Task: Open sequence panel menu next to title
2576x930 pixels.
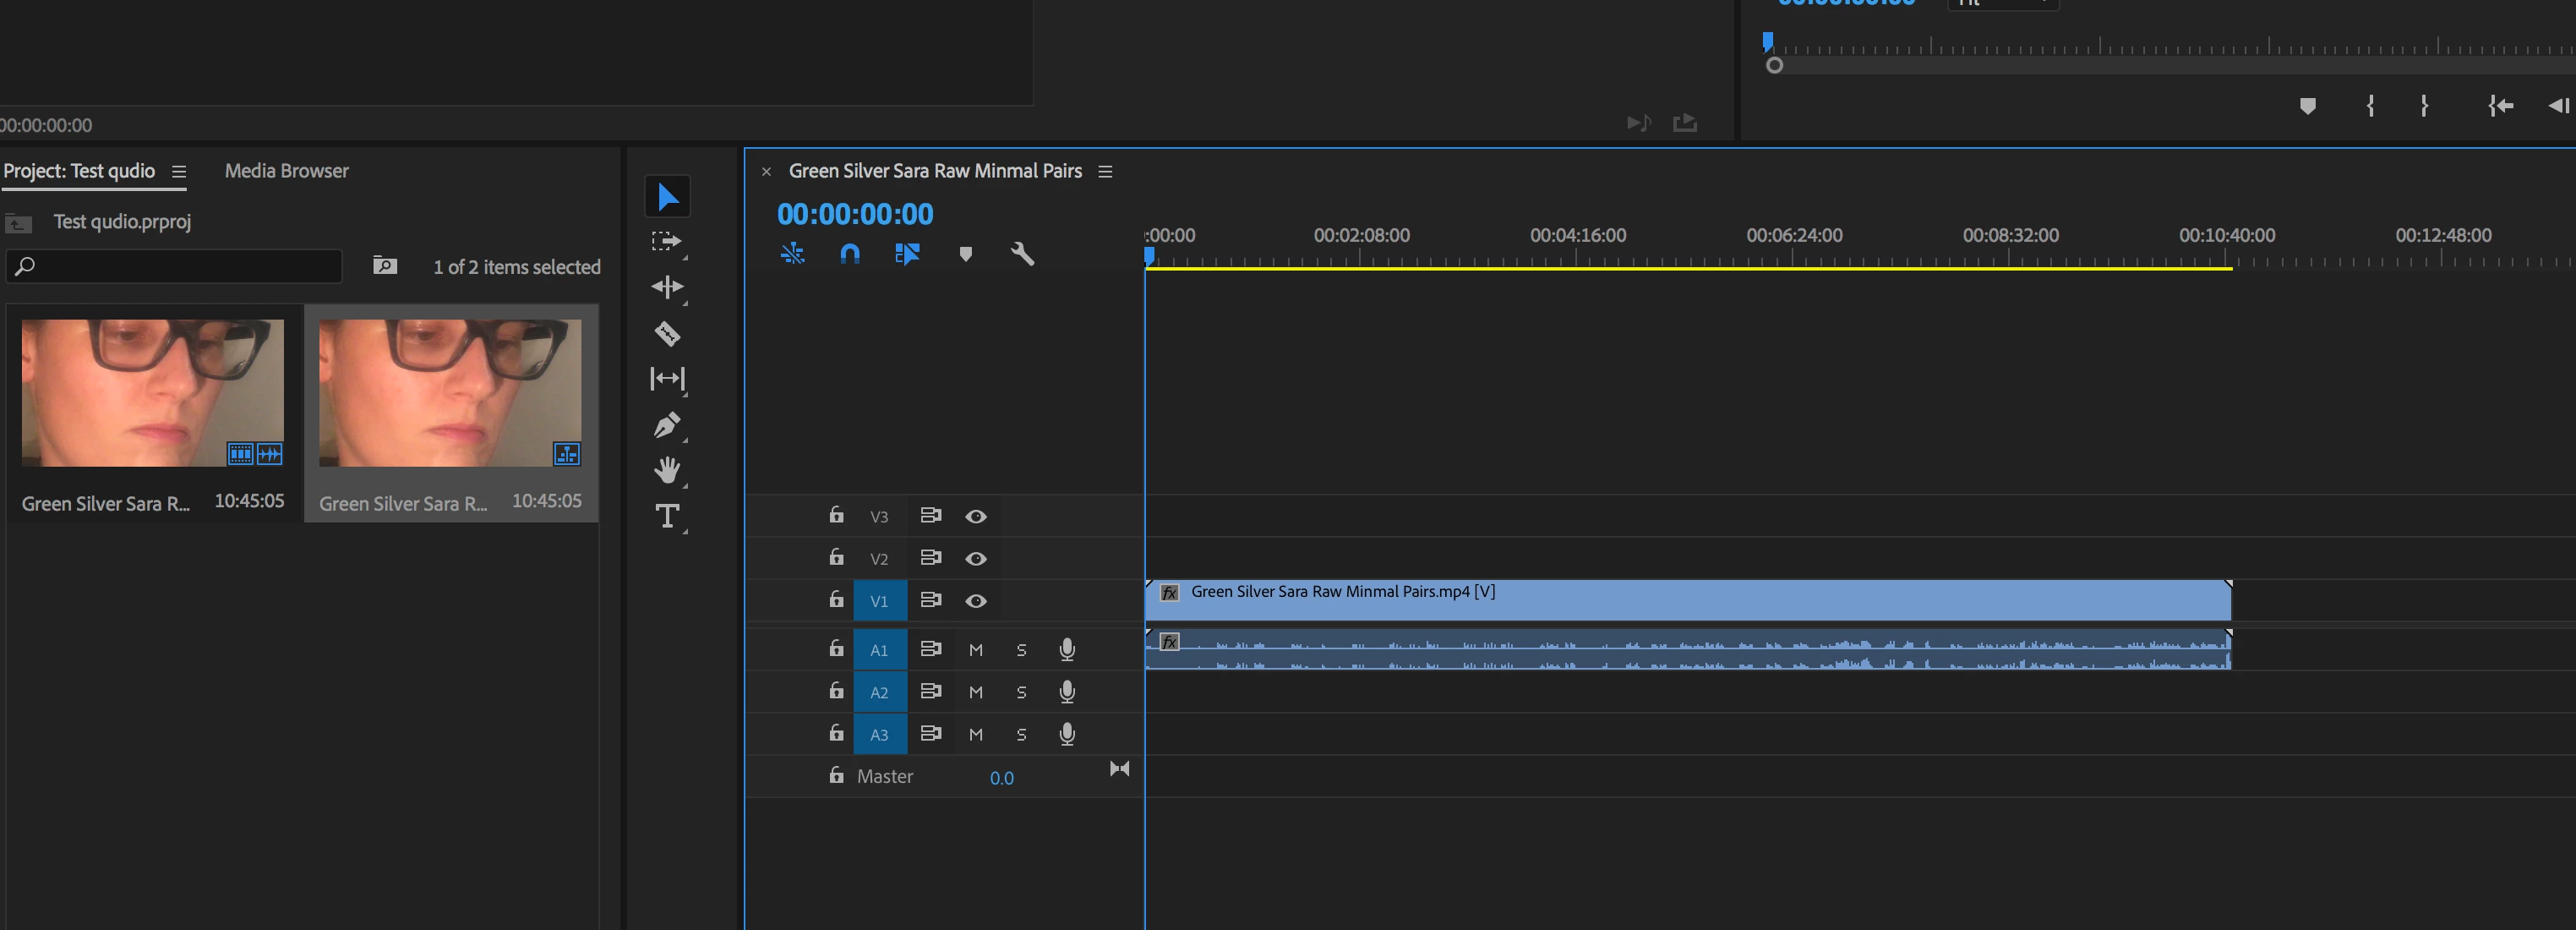Action: [1105, 171]
